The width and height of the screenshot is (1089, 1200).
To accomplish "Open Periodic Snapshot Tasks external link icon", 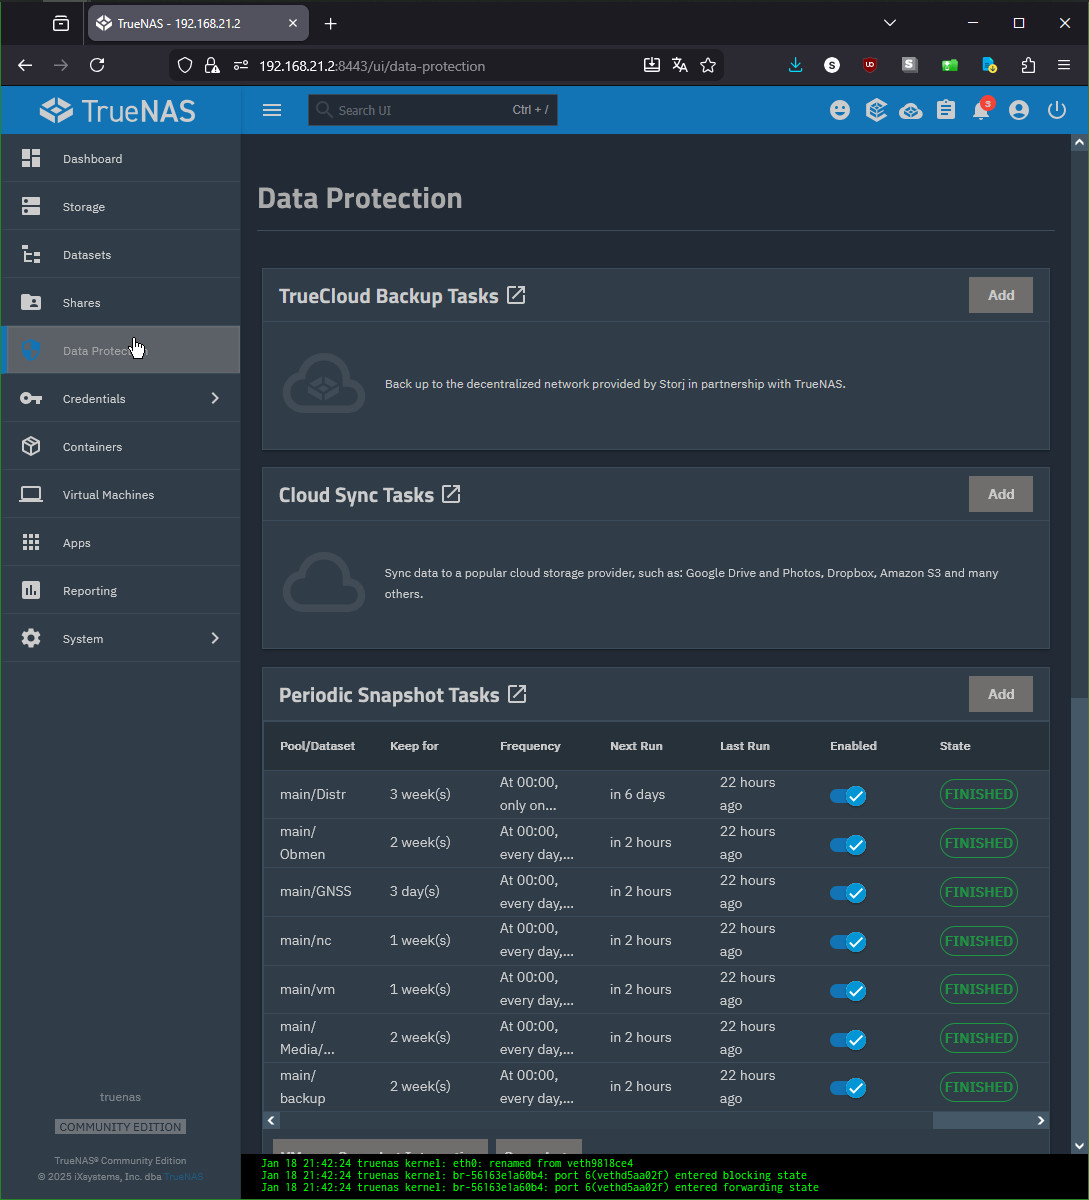I will pos(517,694).
